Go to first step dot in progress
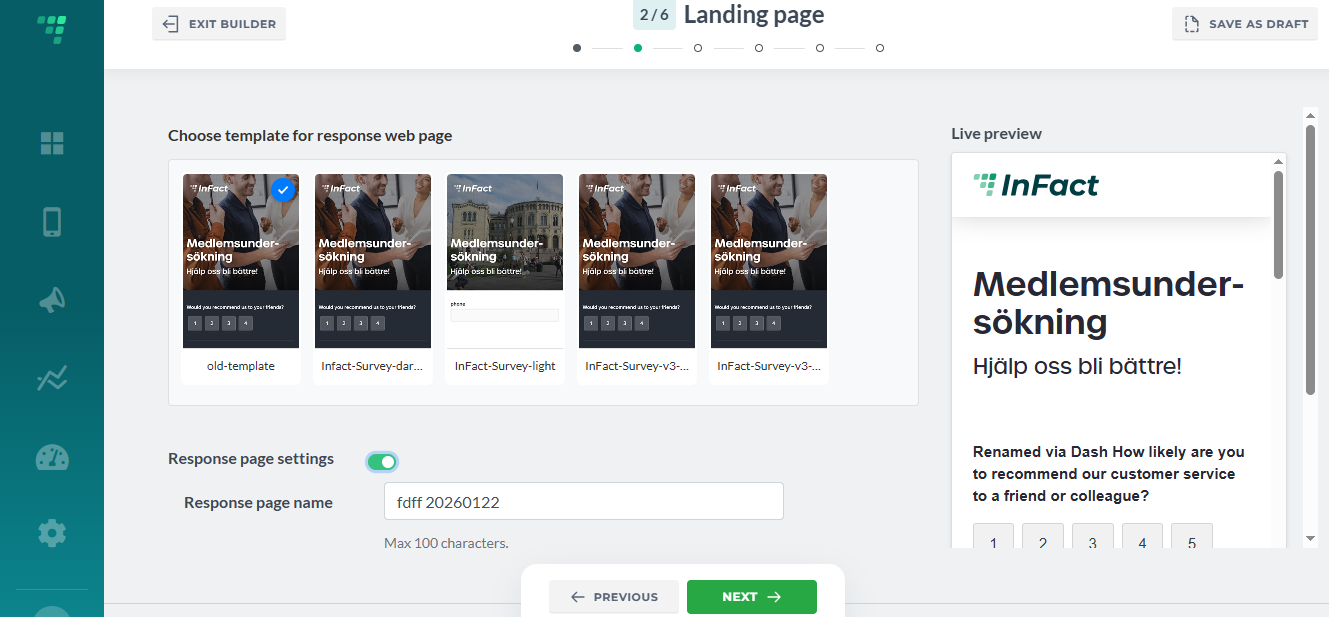Image resolution: width=1329 pixels, height=617 pixels. coord(577,48)
